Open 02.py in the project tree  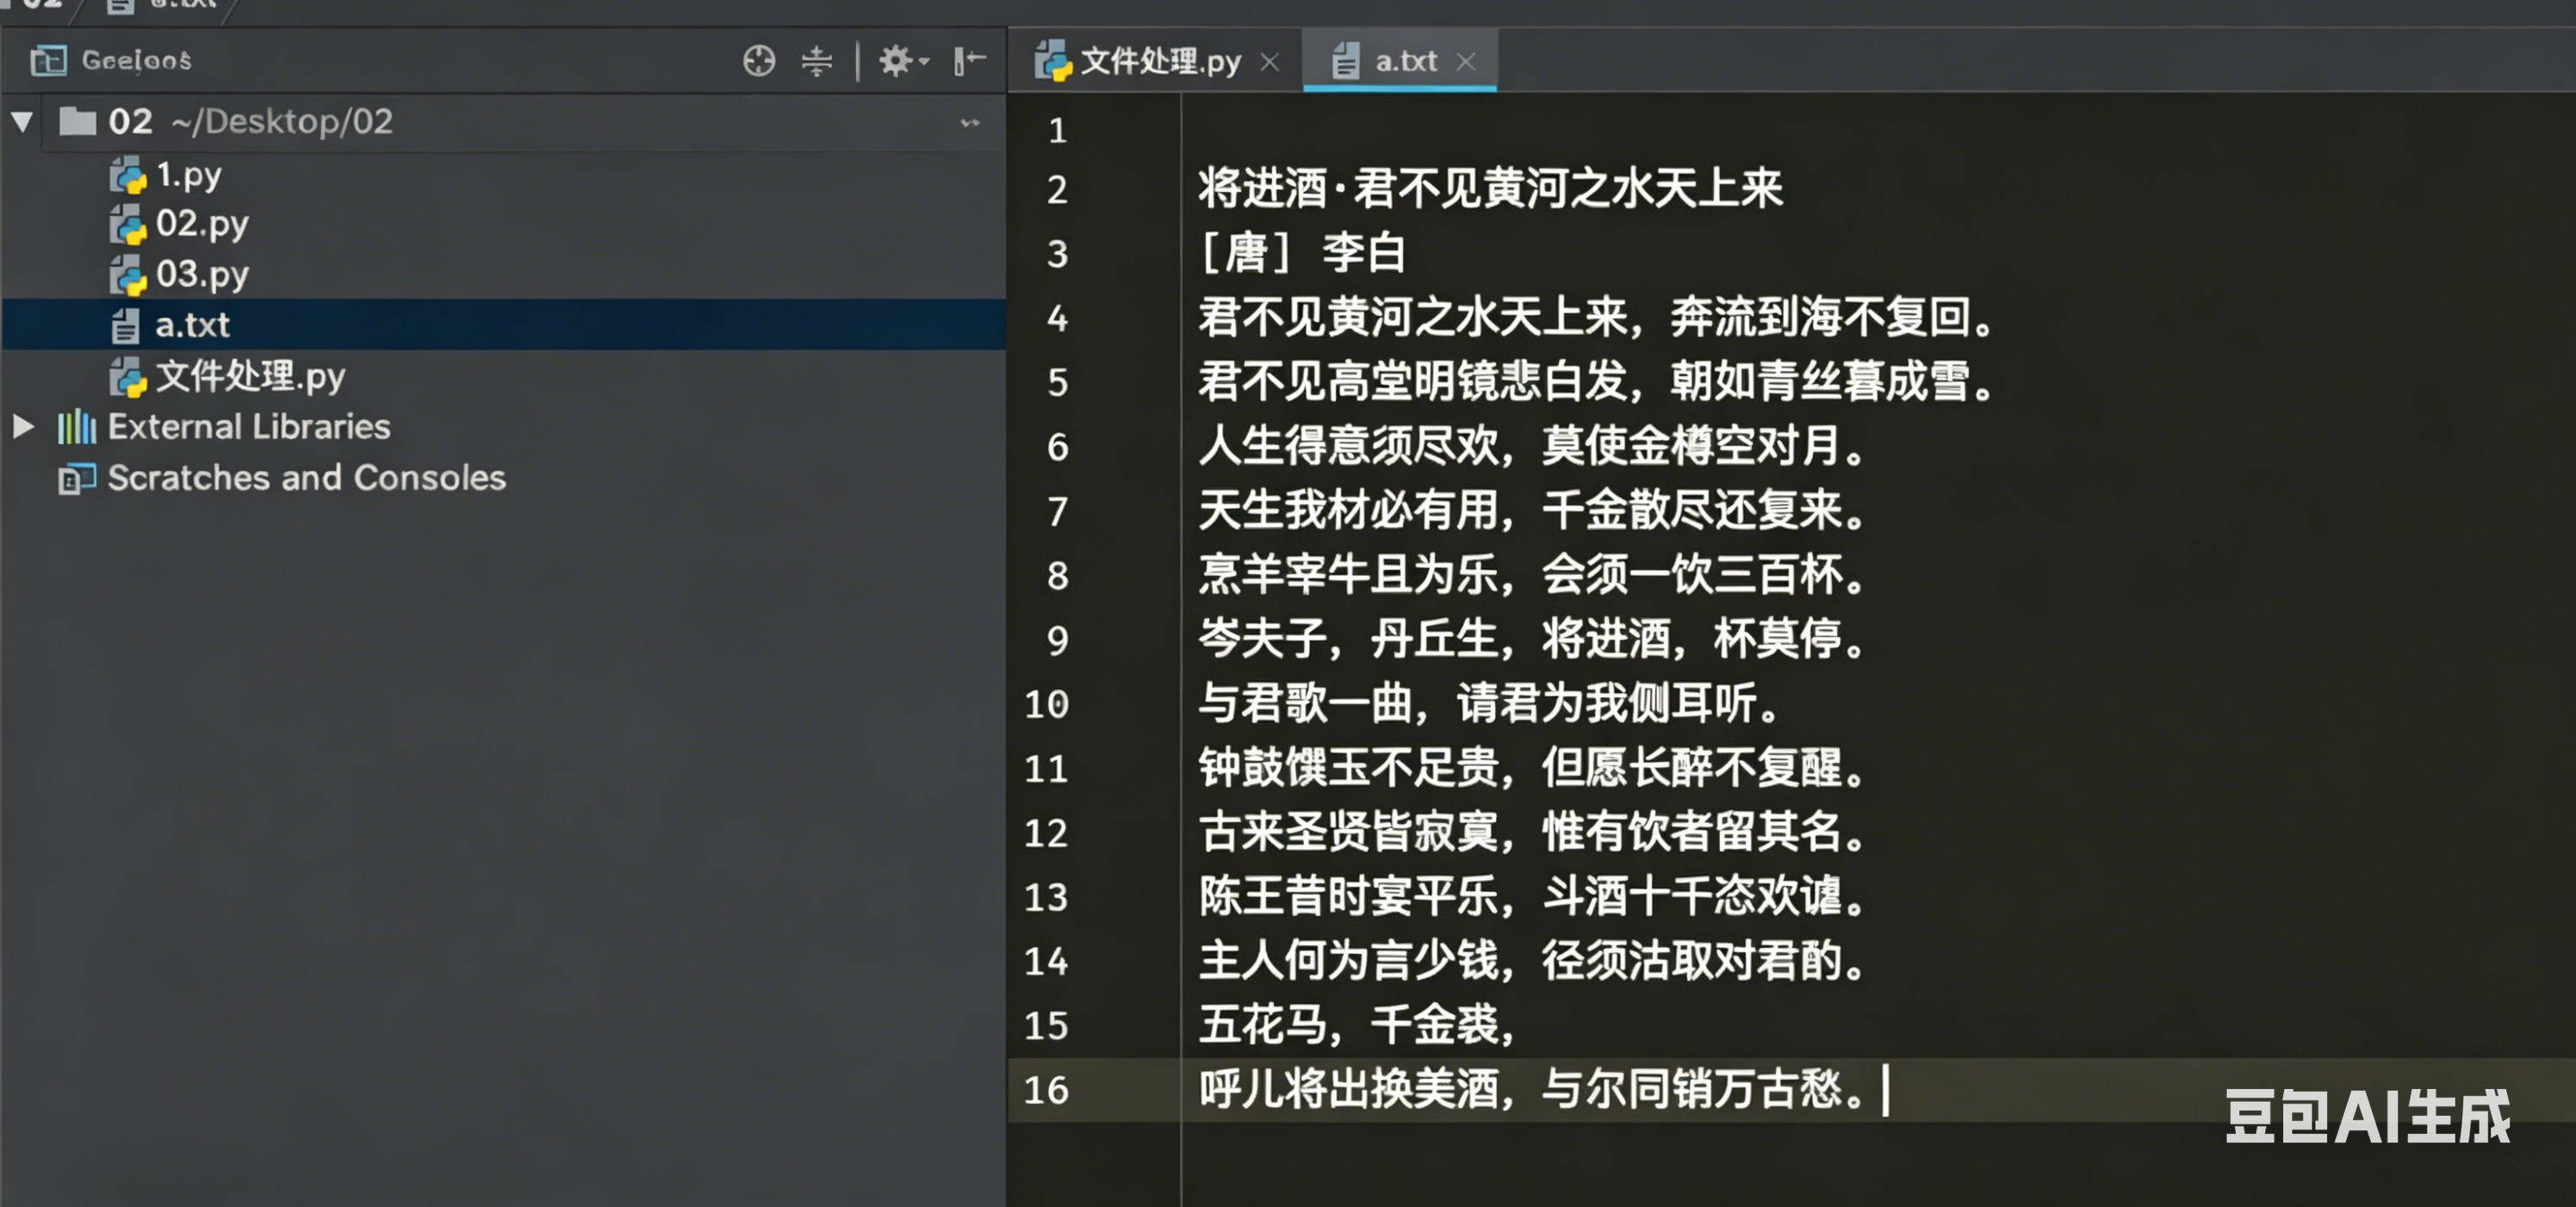201,224
